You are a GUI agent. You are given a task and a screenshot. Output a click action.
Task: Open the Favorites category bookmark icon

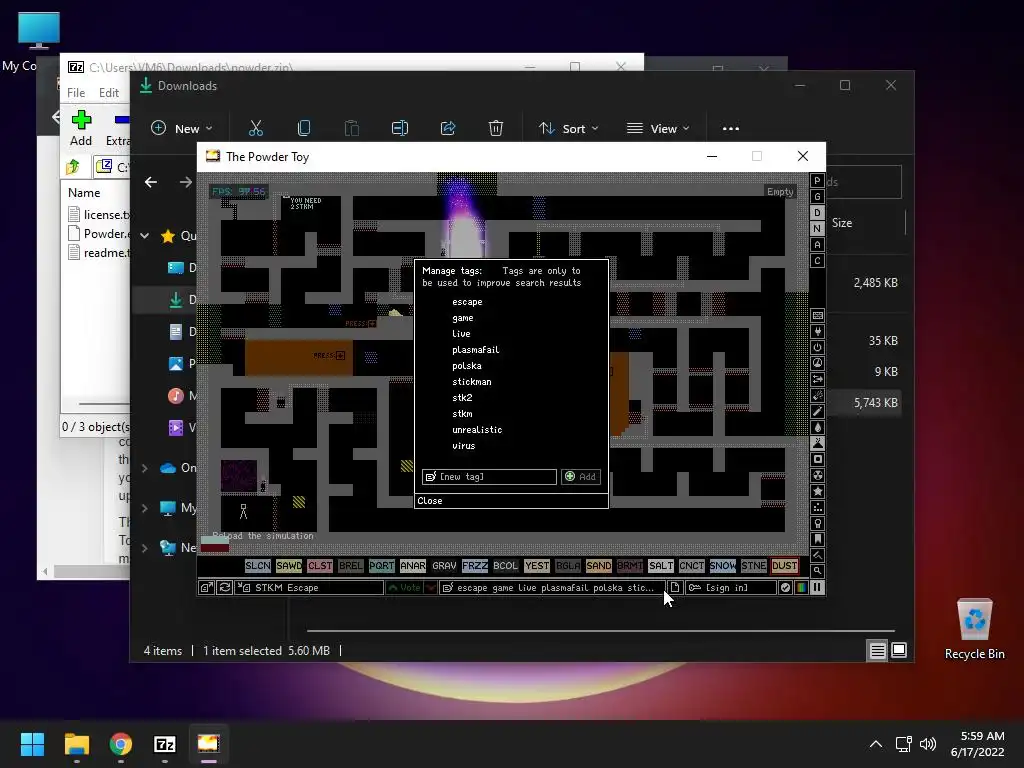[x=817, y=539]
